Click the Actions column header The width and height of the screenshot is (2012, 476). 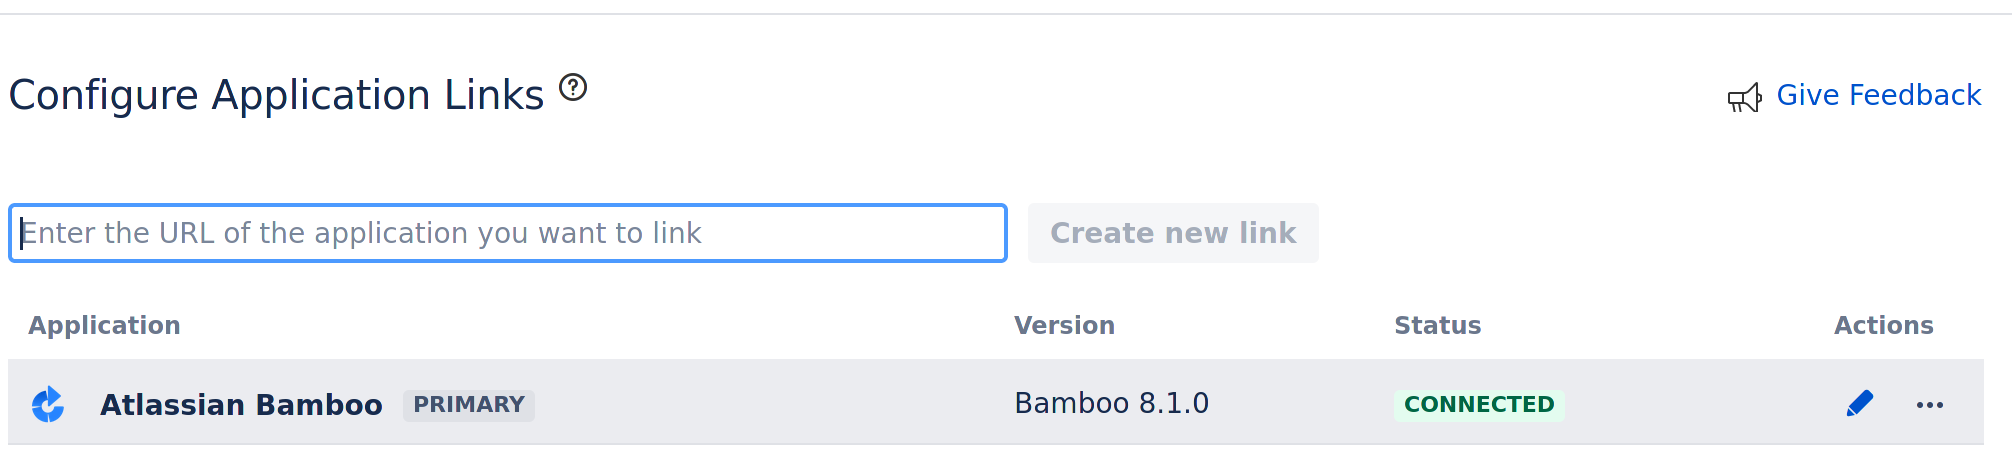[1883, 325]
